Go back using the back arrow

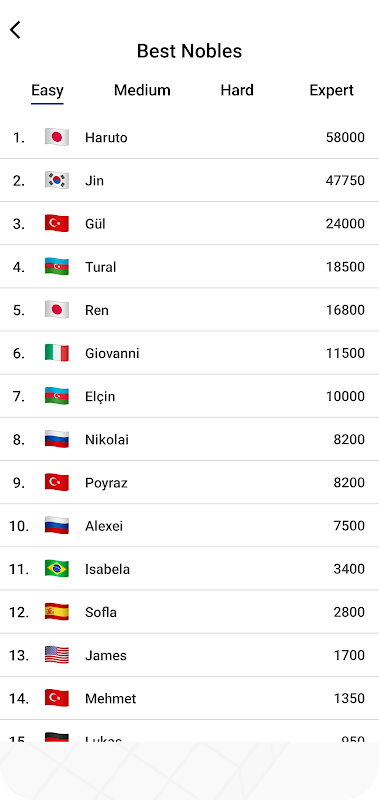(15, 30)
